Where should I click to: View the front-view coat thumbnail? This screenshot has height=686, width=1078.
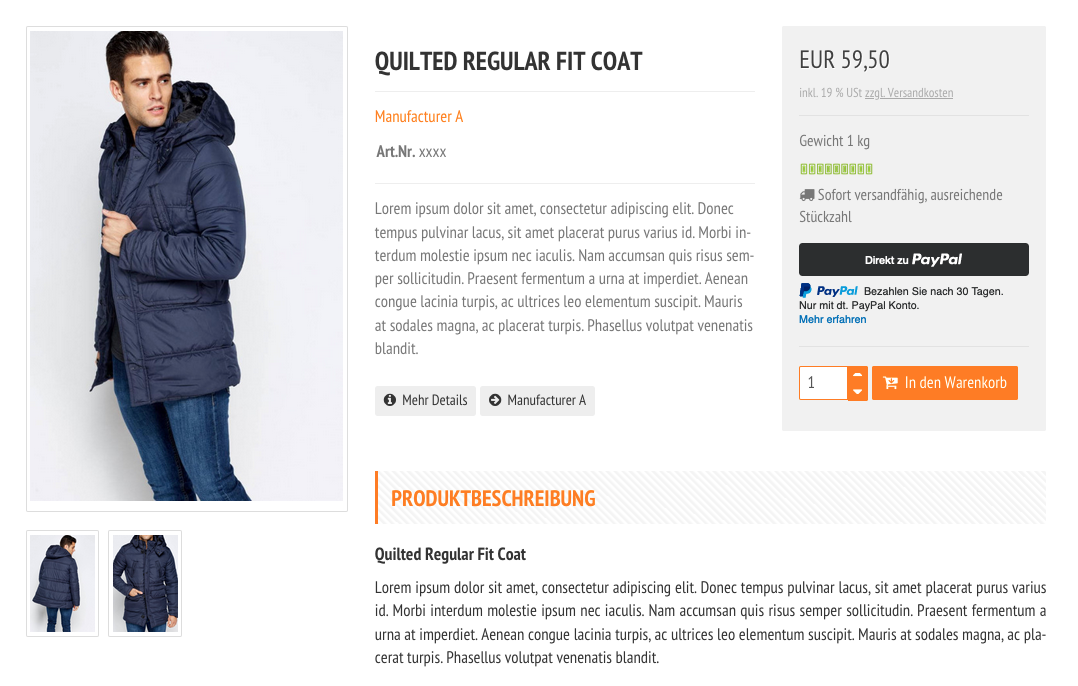coord(145,584)
